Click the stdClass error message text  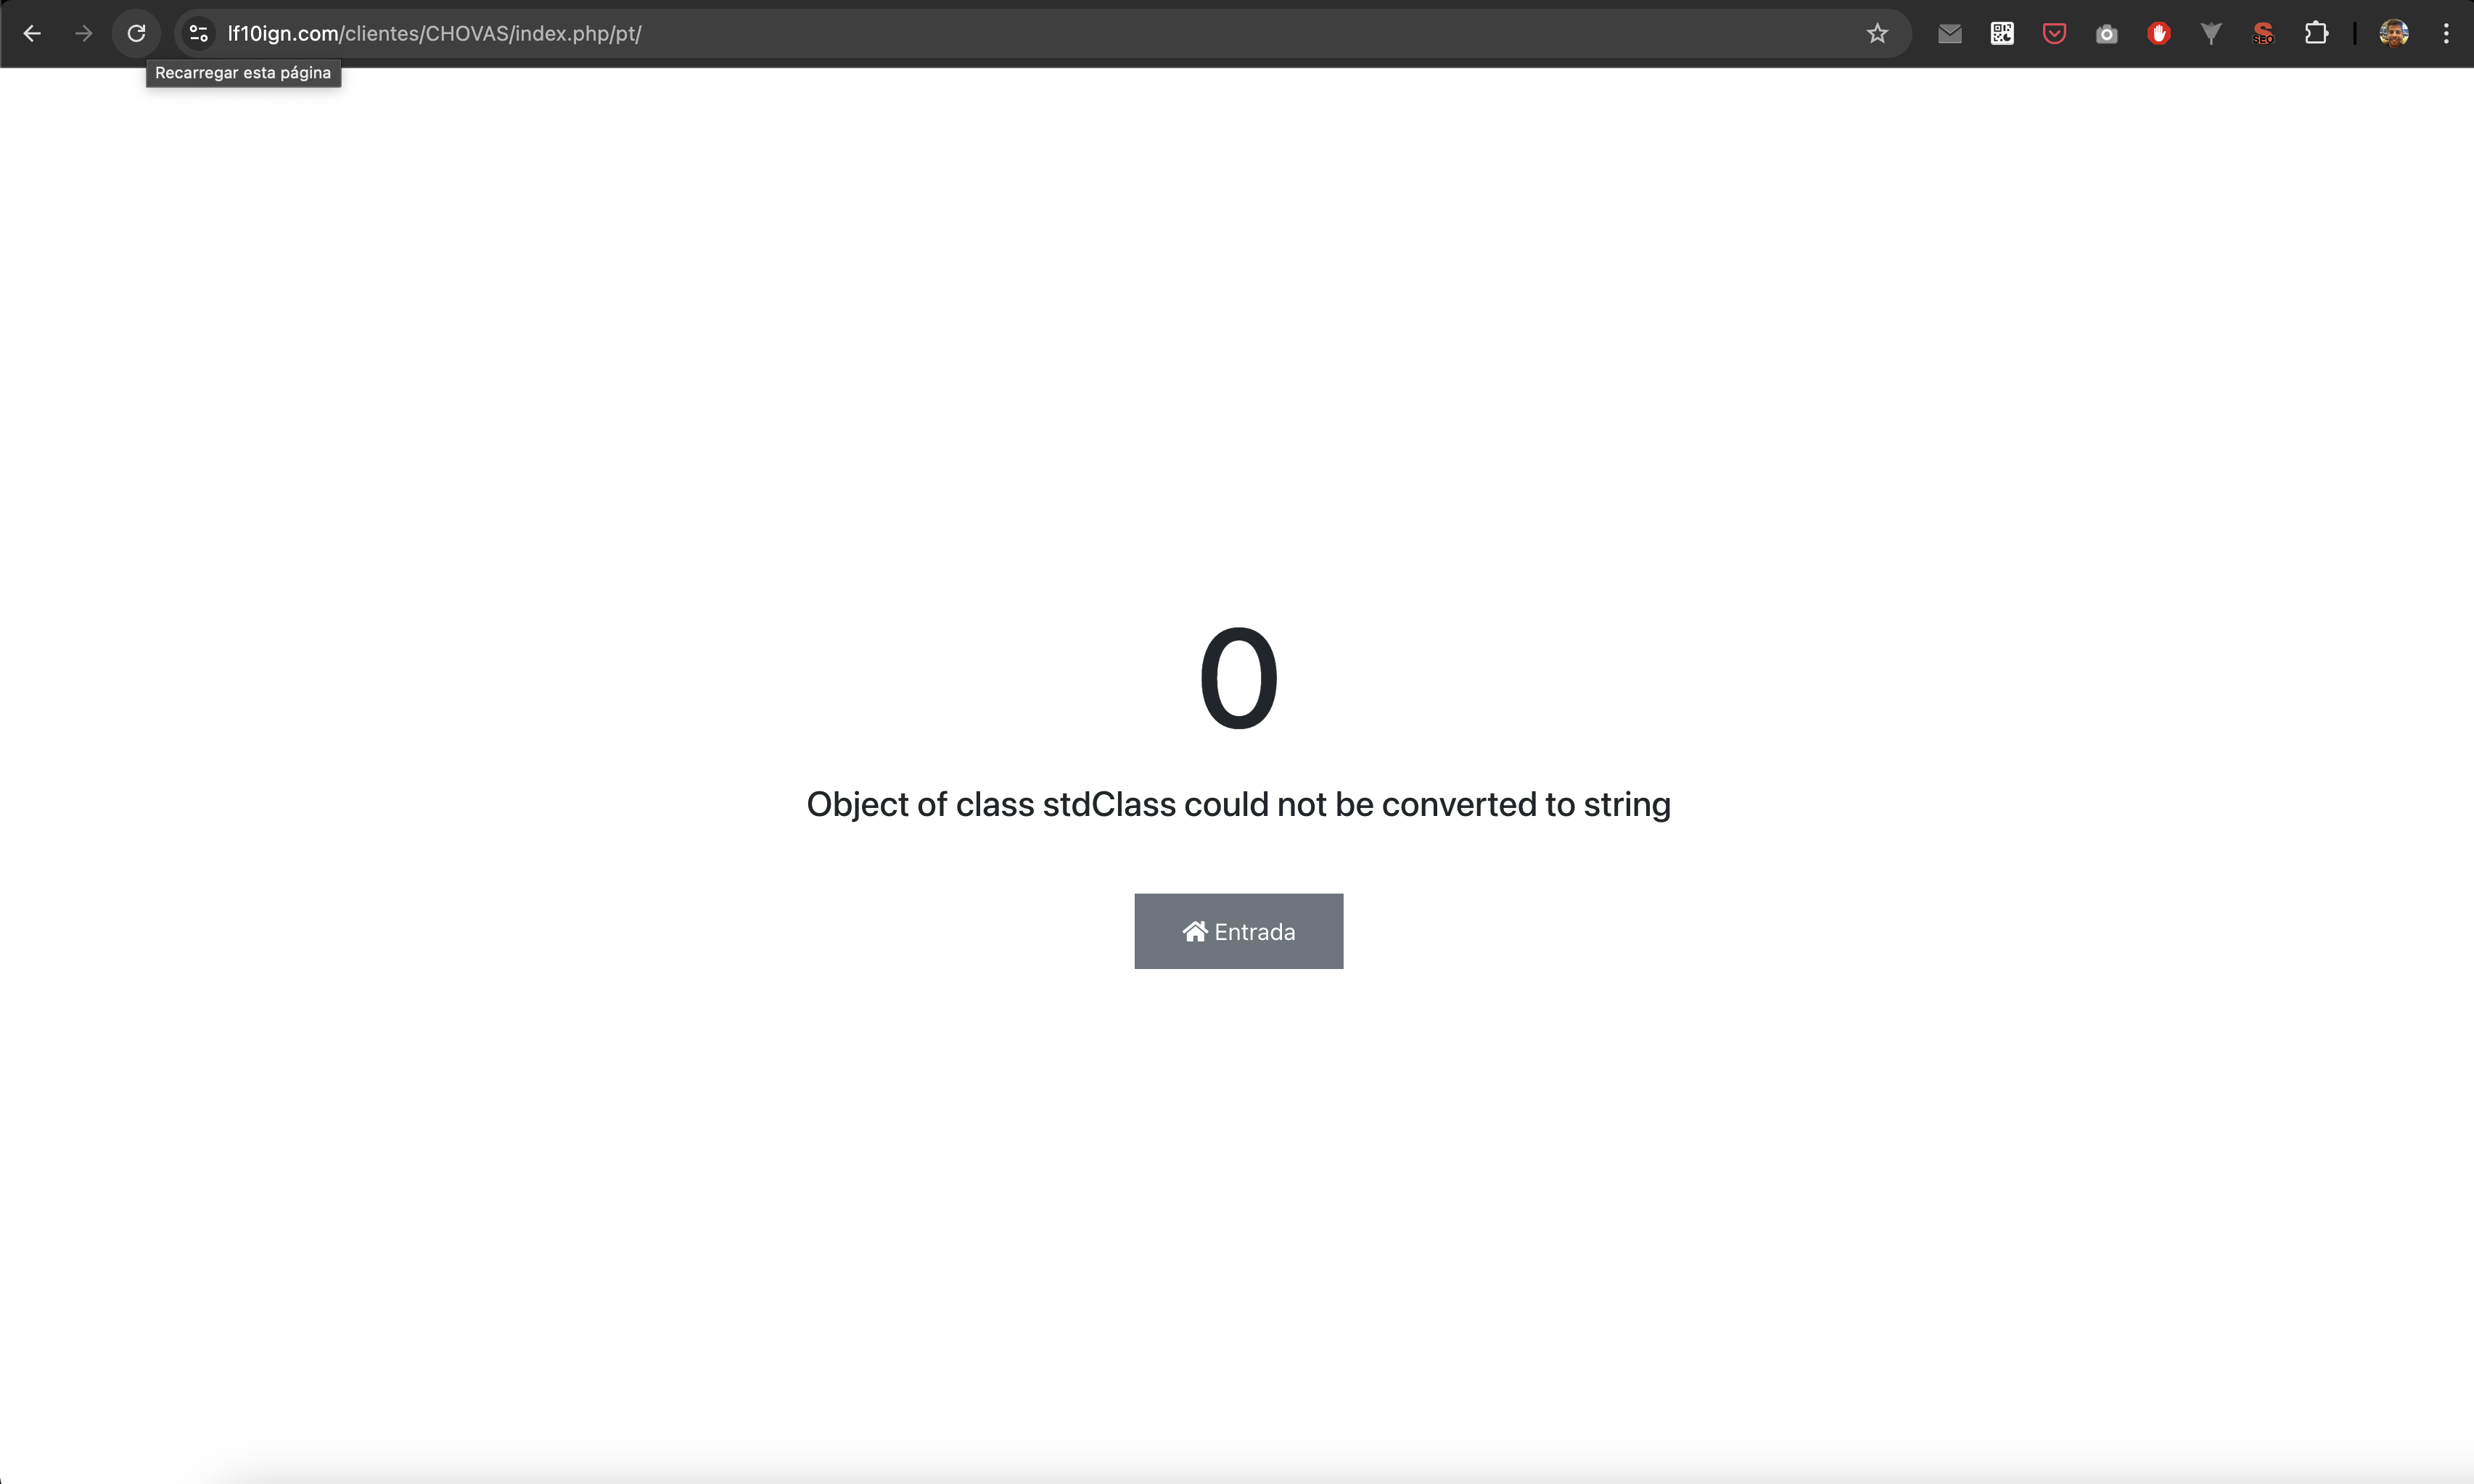coord(1238,805)
